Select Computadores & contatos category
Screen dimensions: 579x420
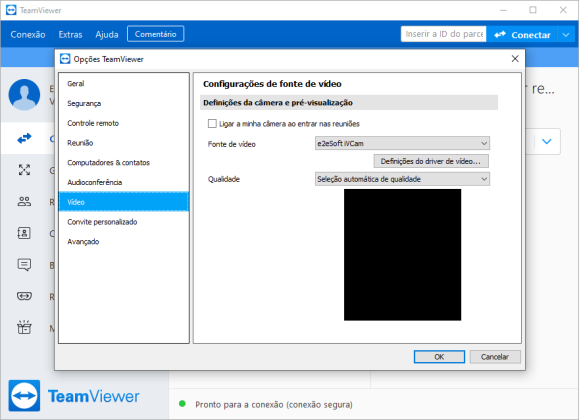point(124,163)
